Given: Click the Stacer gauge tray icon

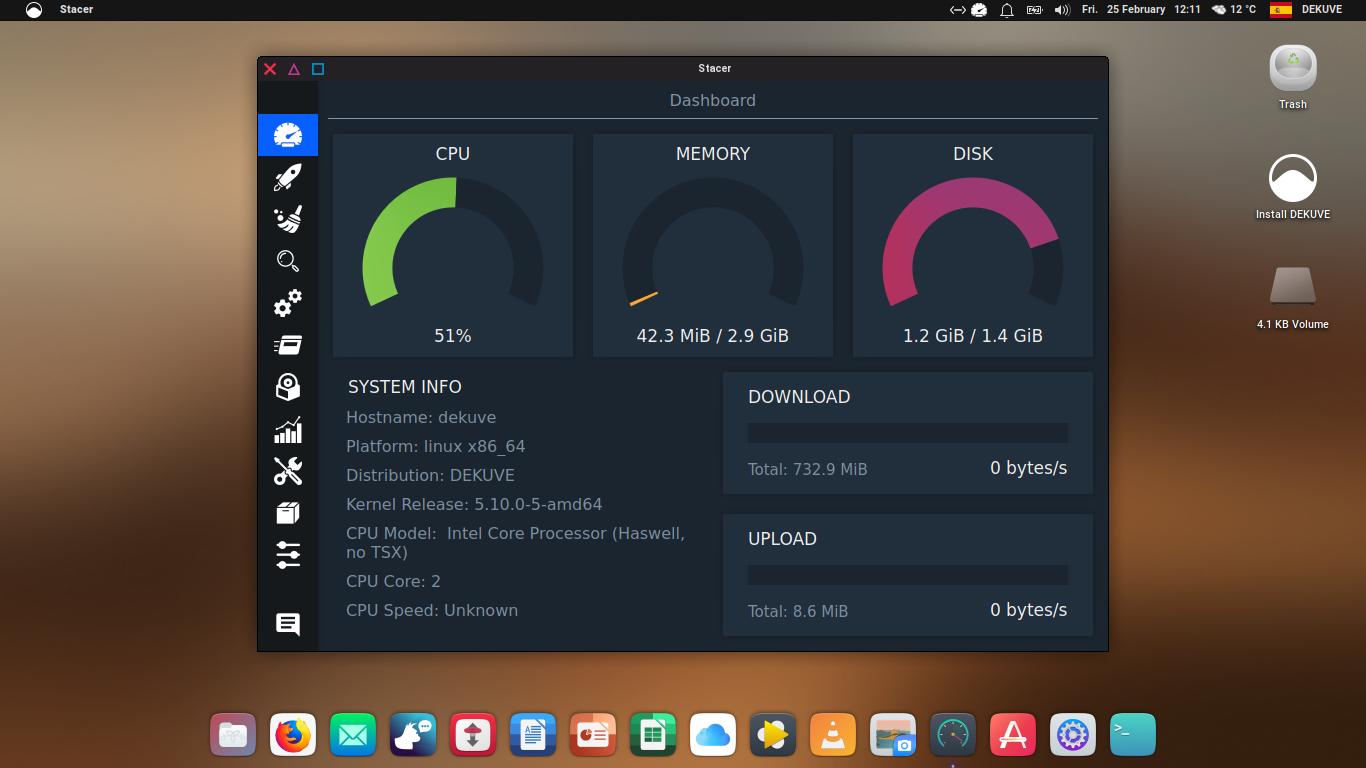Looking at the screenshot, I should tap(979, 10).
